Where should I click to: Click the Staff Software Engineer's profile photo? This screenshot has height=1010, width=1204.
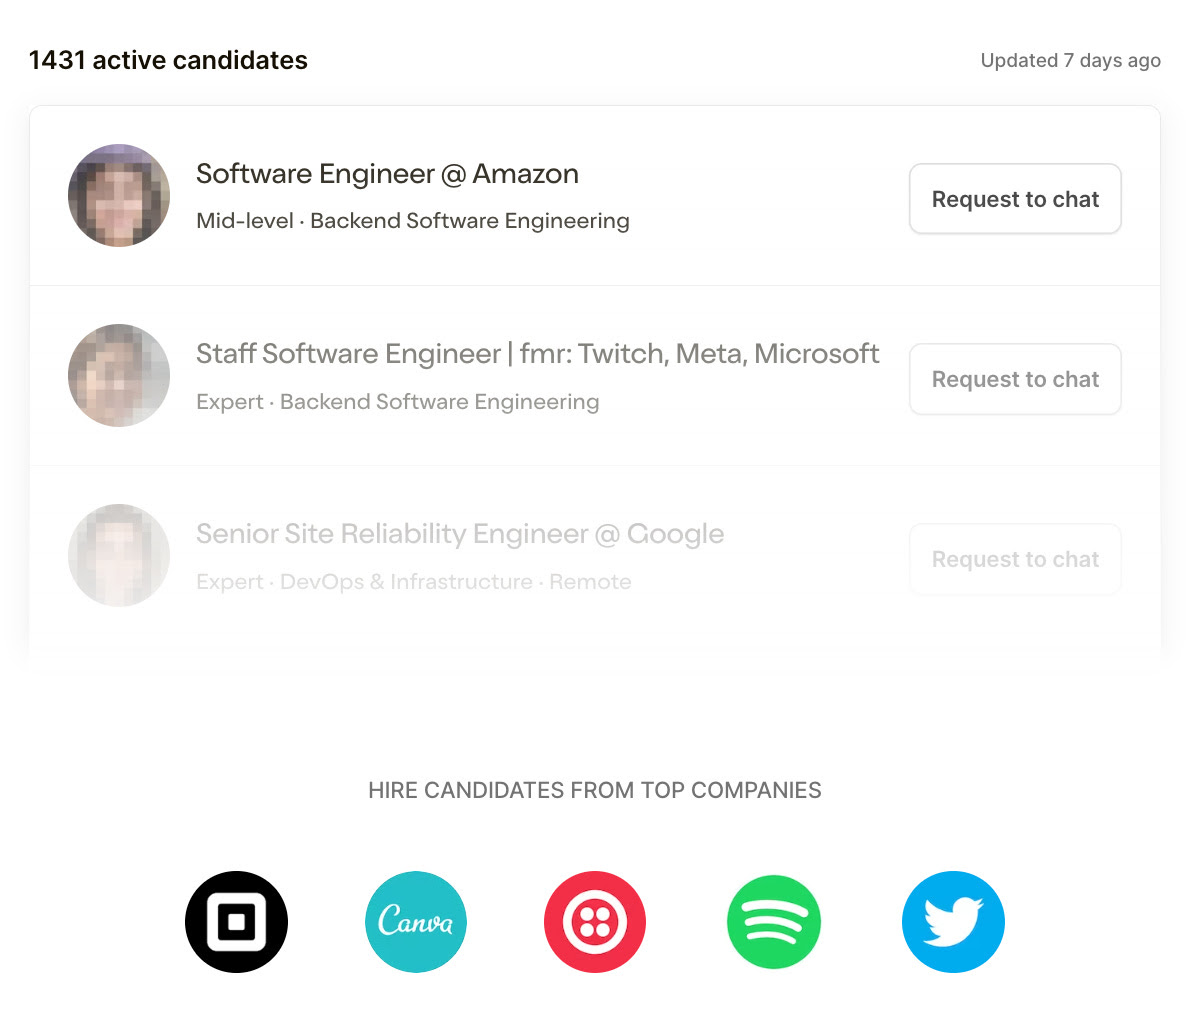[119, 375]
